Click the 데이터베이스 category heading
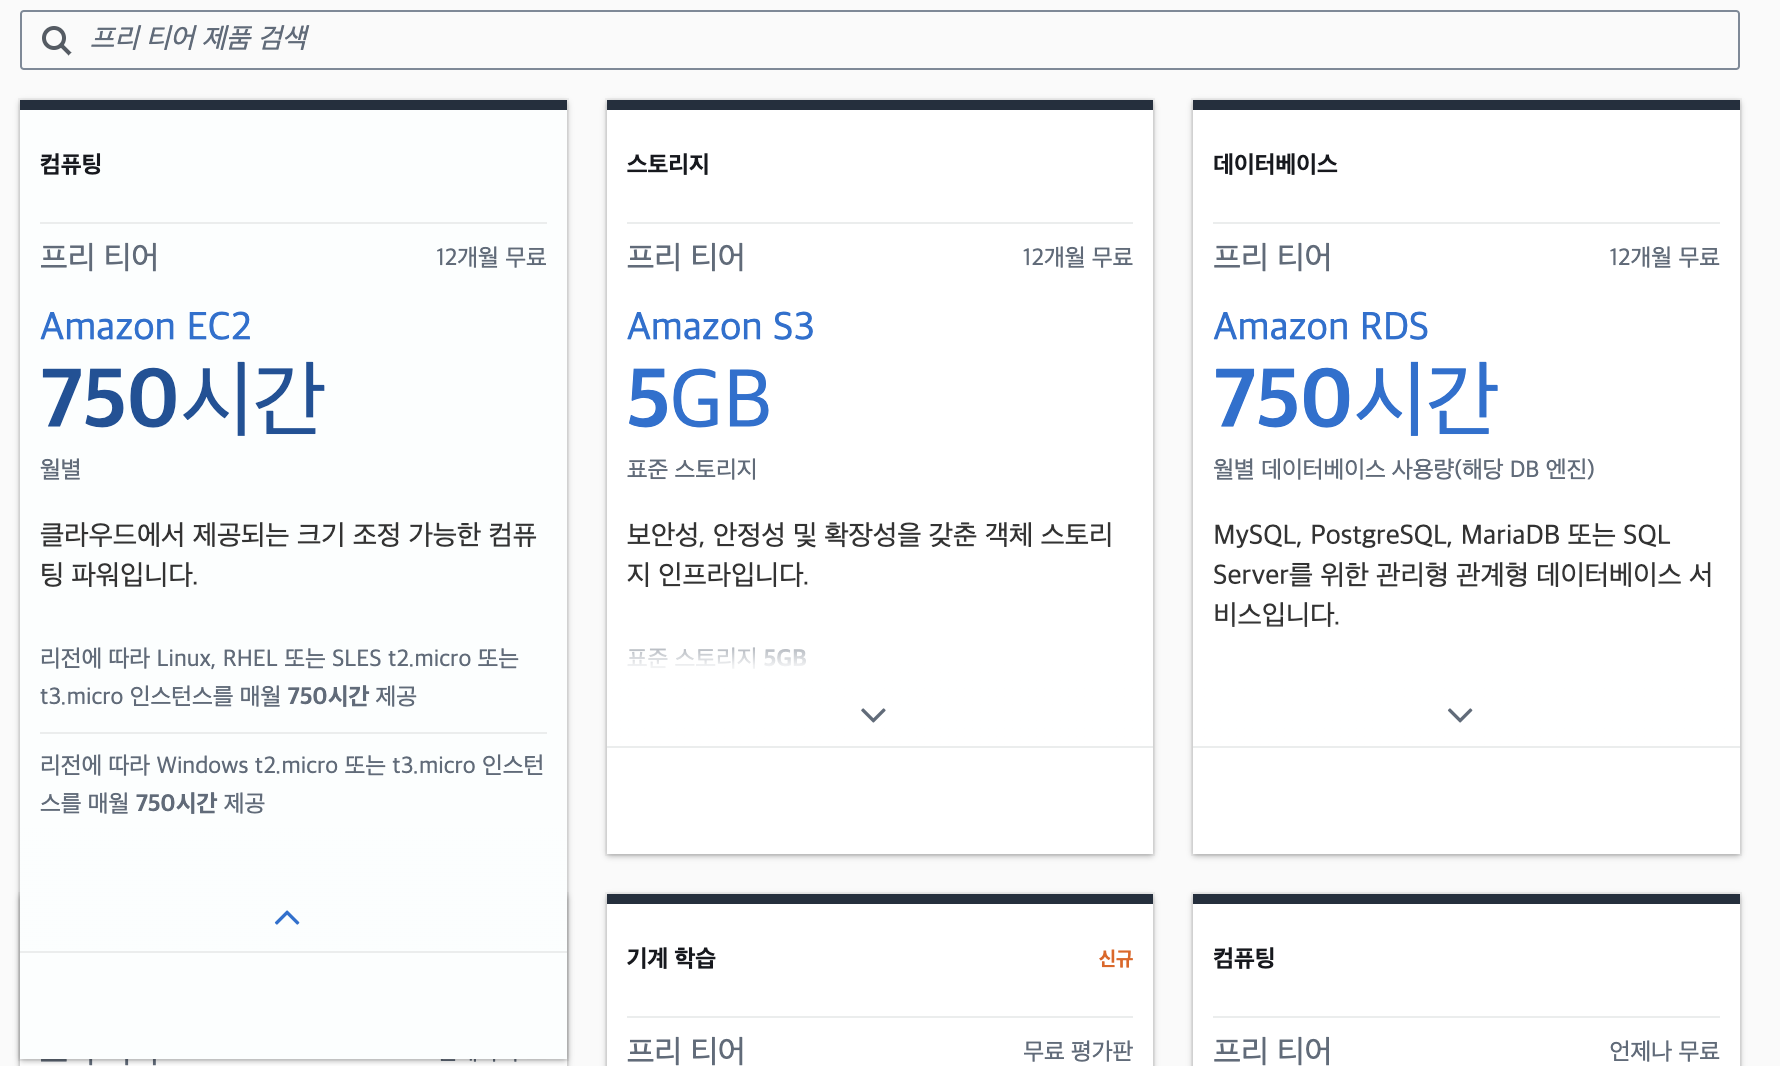Screen dimensions: 1780x1066 pos(1275,164)
